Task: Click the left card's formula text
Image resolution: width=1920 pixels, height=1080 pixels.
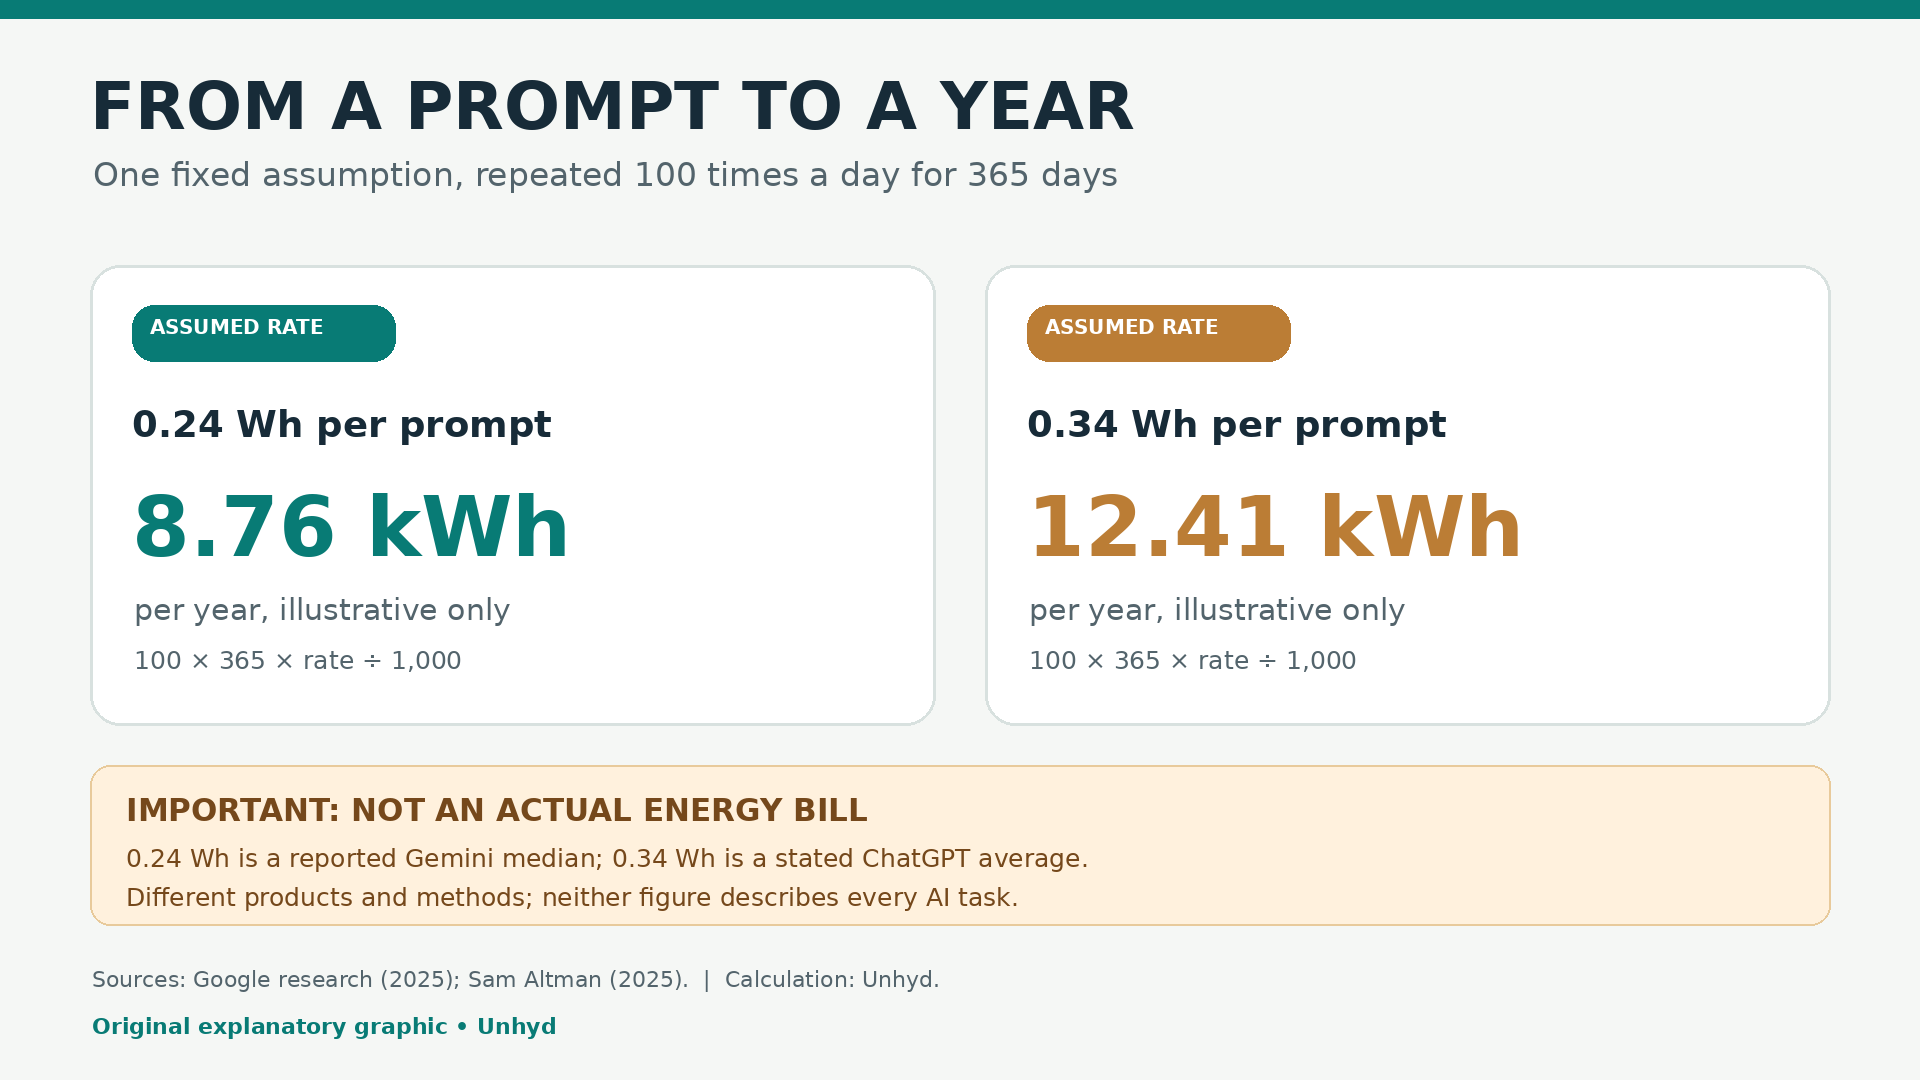Action: pyautogui.click(x=298, y=661)
